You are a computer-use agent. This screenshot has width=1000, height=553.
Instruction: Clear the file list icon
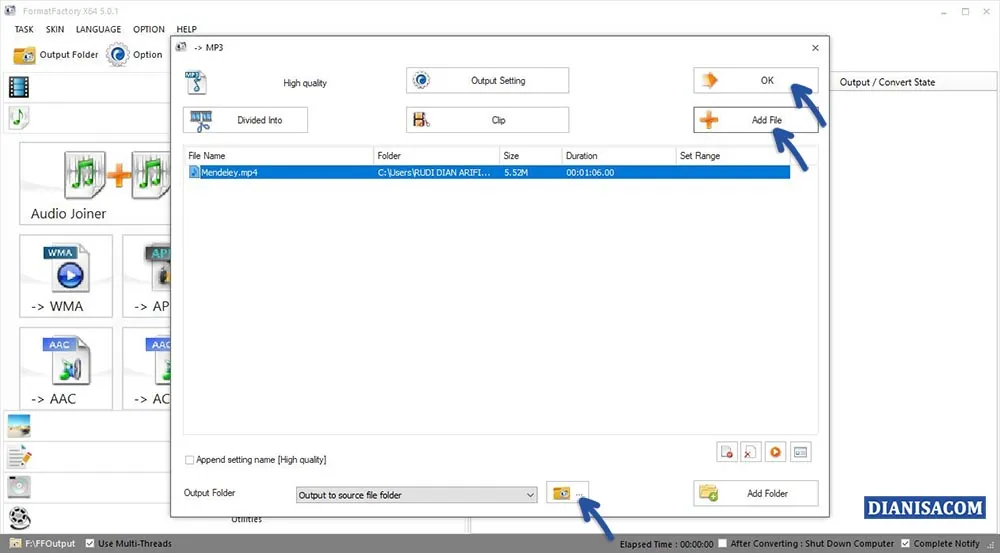click(x=751, y=452)
